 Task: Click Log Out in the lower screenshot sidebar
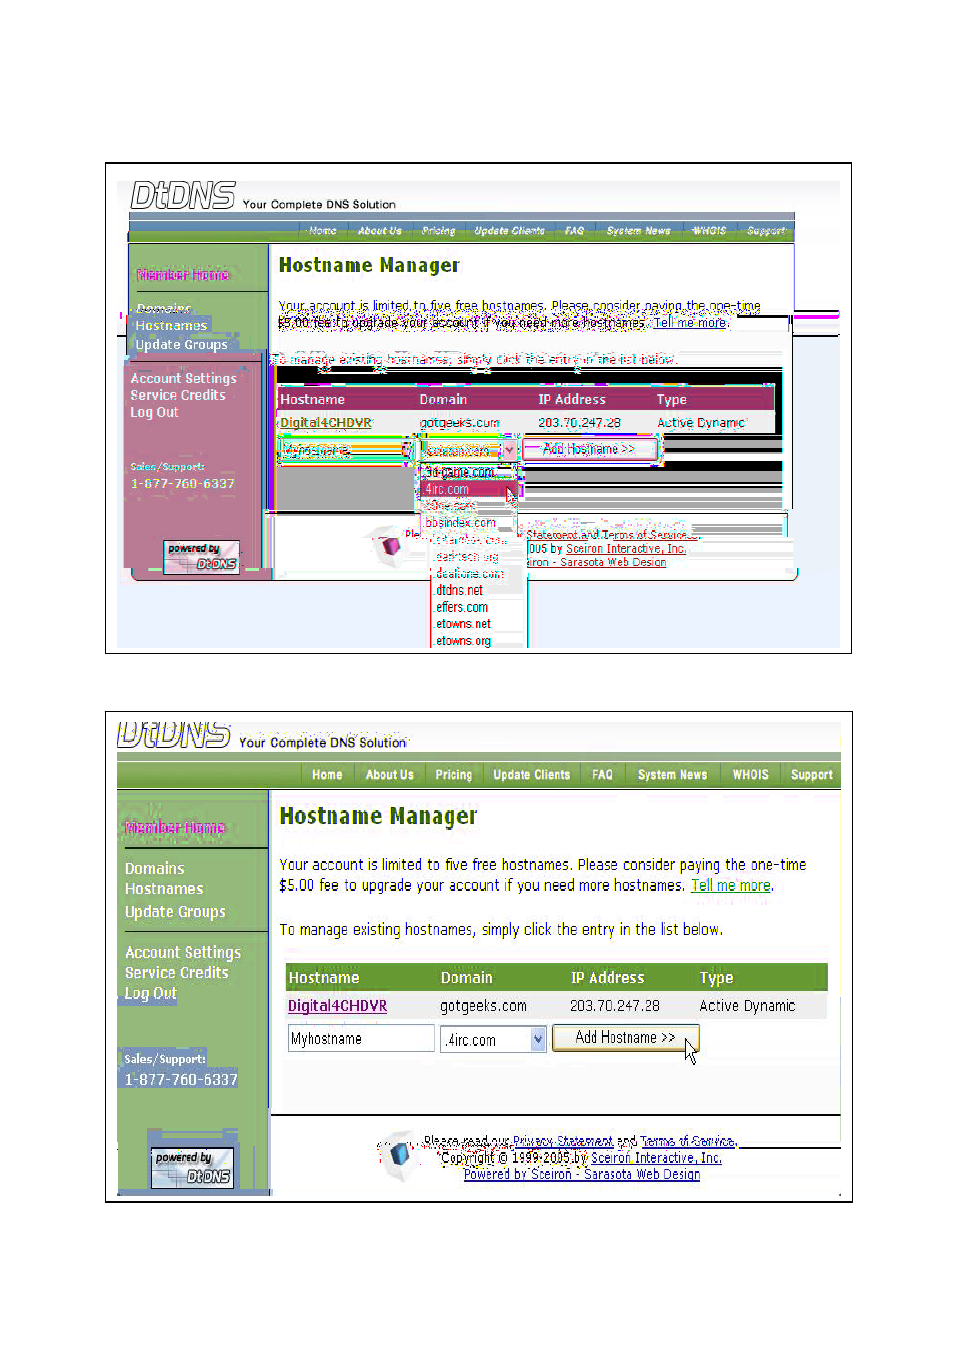pyautogui.click(x=150, y=993)
